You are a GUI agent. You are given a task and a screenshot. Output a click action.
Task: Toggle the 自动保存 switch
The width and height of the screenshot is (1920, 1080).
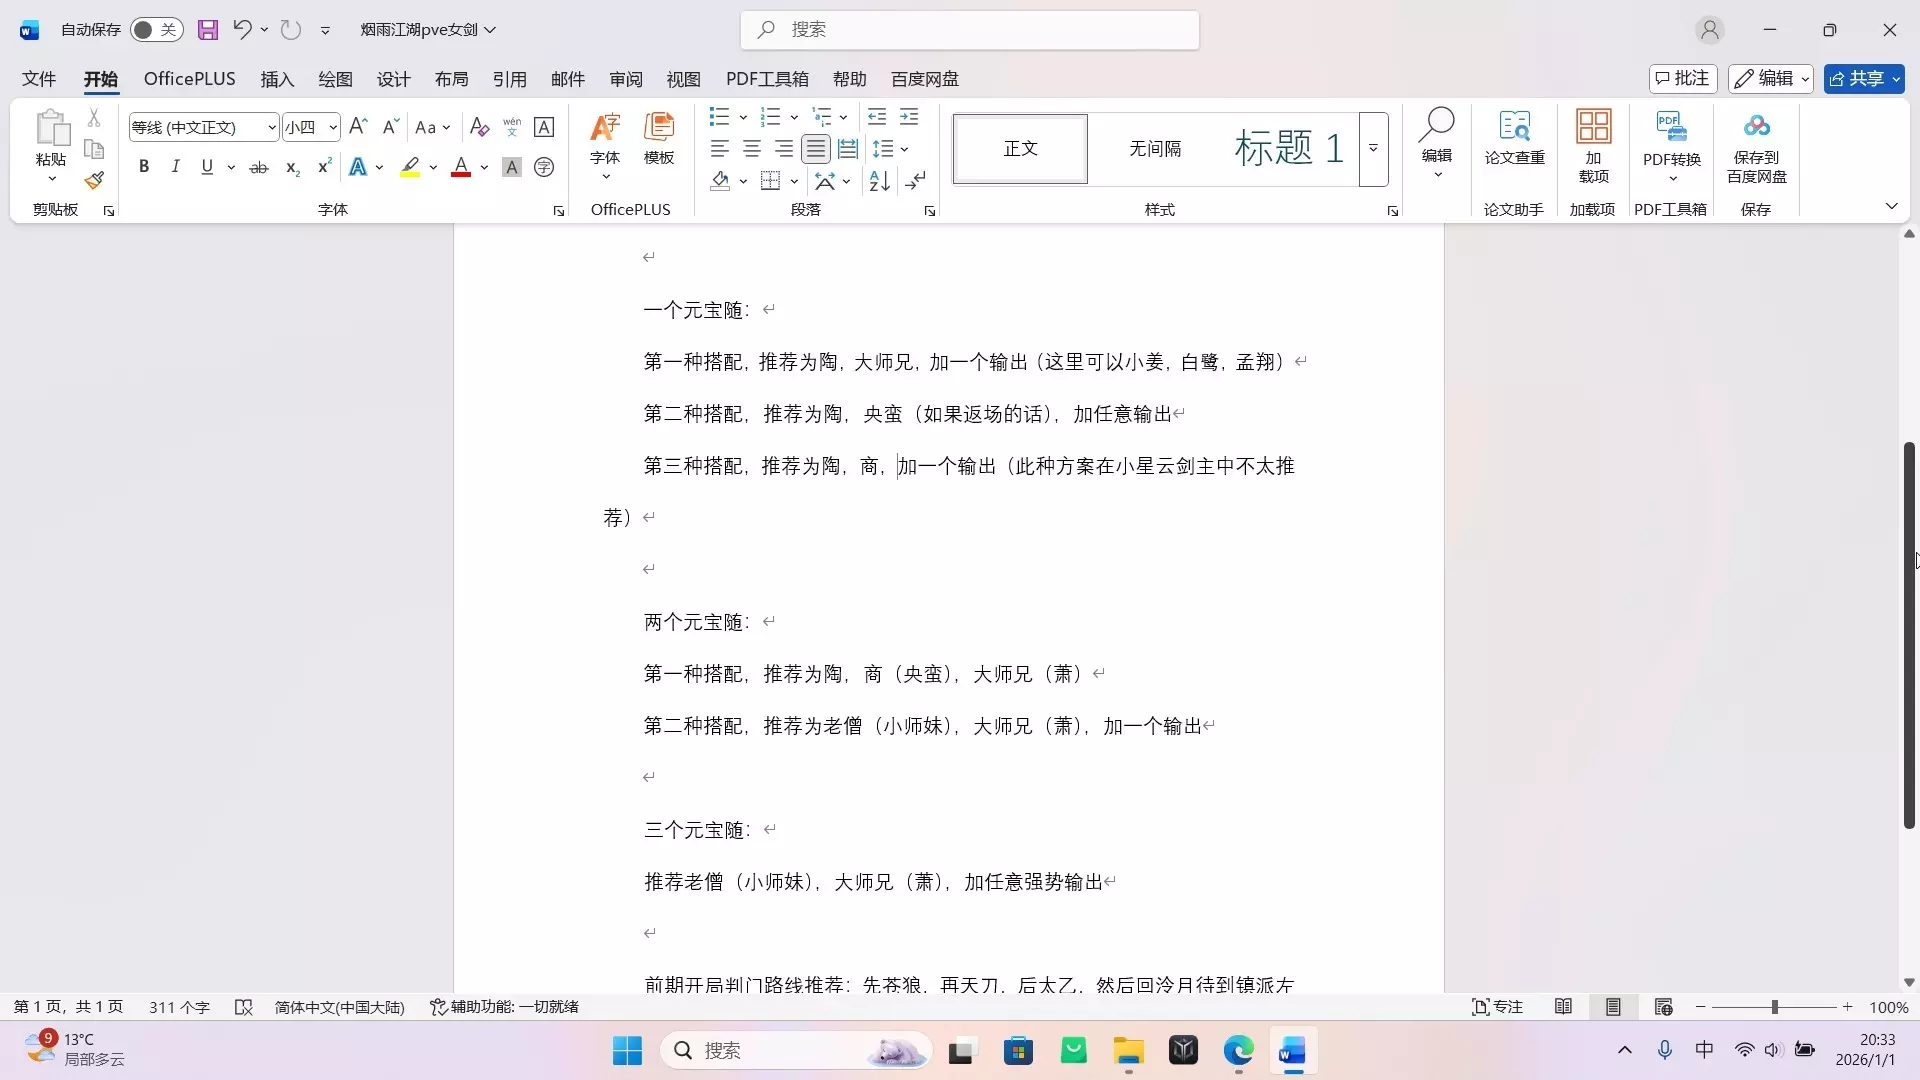pyautogui.click(x=156, y=30)
